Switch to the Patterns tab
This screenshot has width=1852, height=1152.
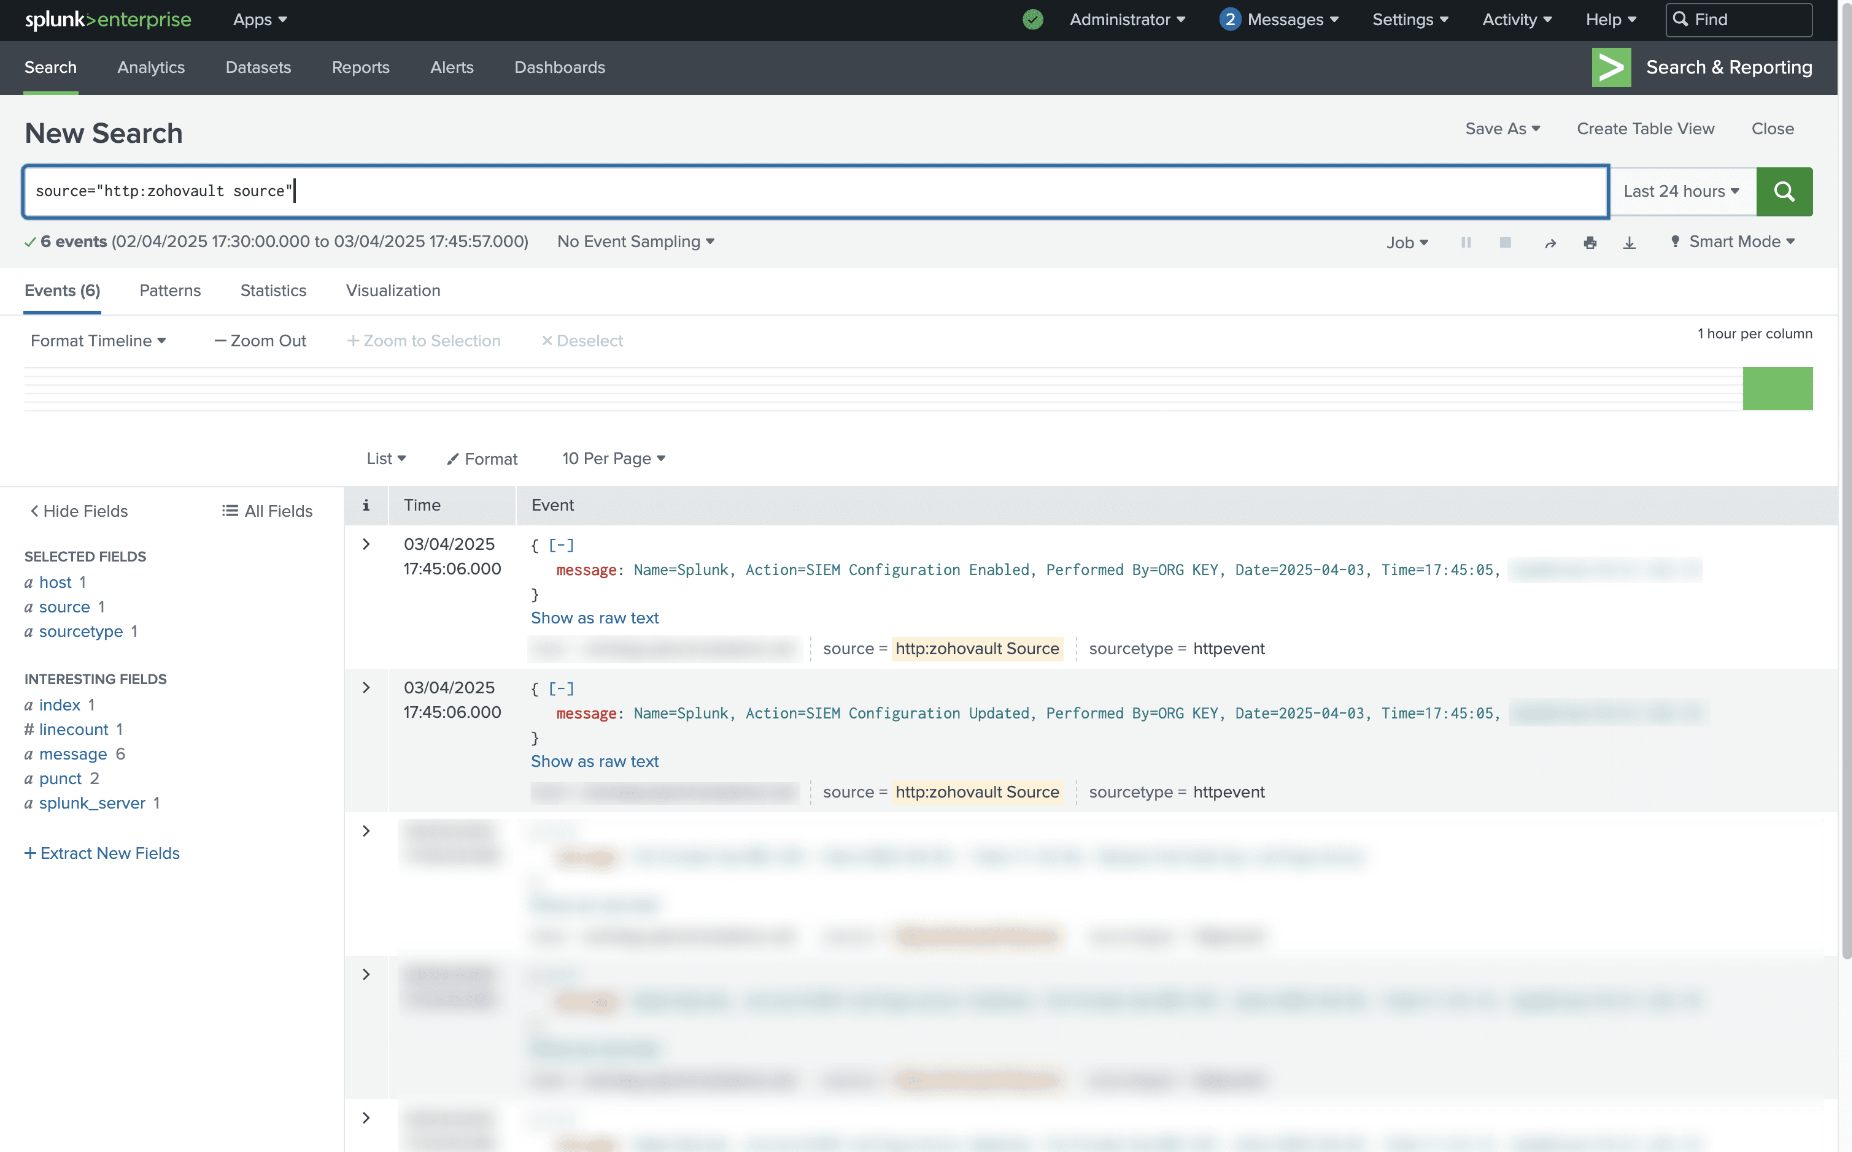(170, 290)
